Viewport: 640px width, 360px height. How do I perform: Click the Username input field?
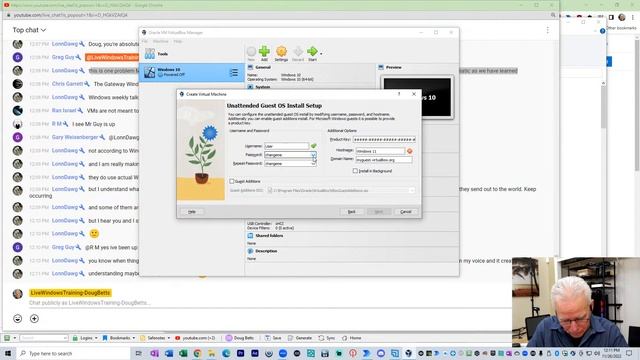[x=287, y=146]
